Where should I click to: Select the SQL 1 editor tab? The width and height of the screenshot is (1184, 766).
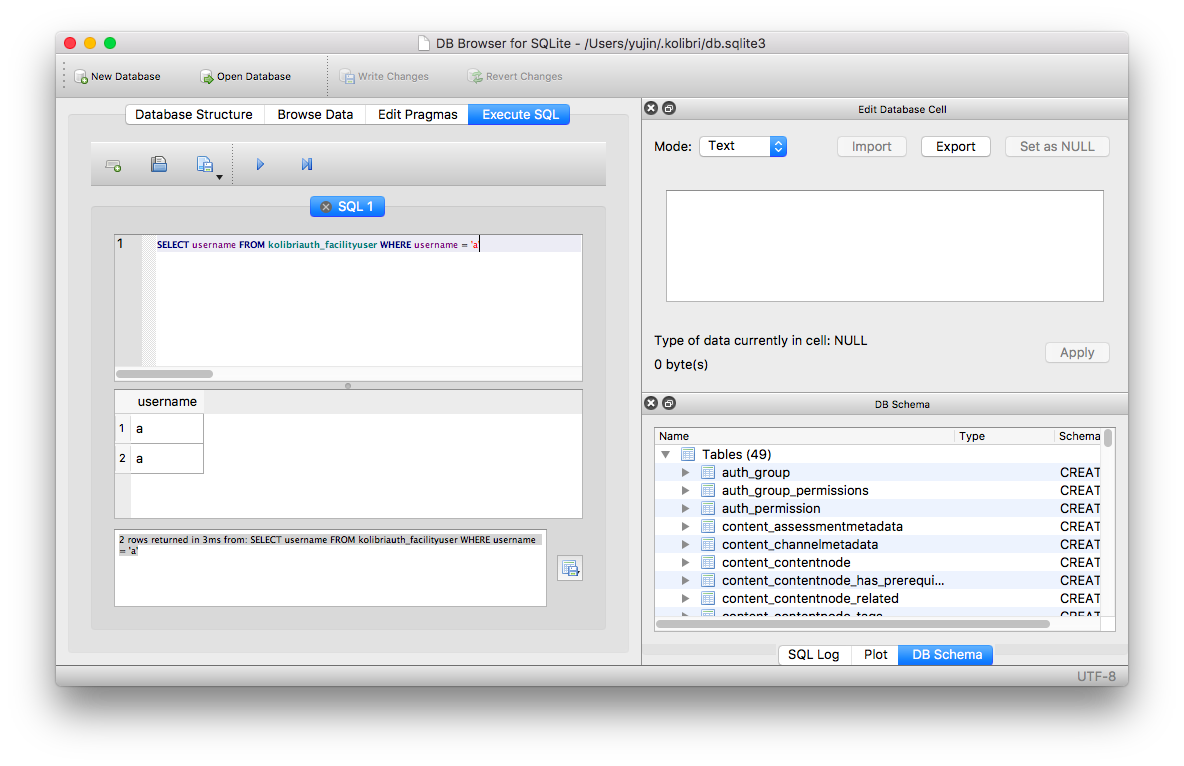tap(347, 207)
